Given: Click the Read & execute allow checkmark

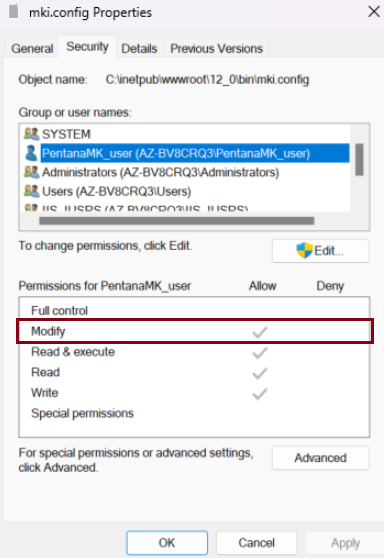Looking at the screenshot, I should tap(260, 353).
